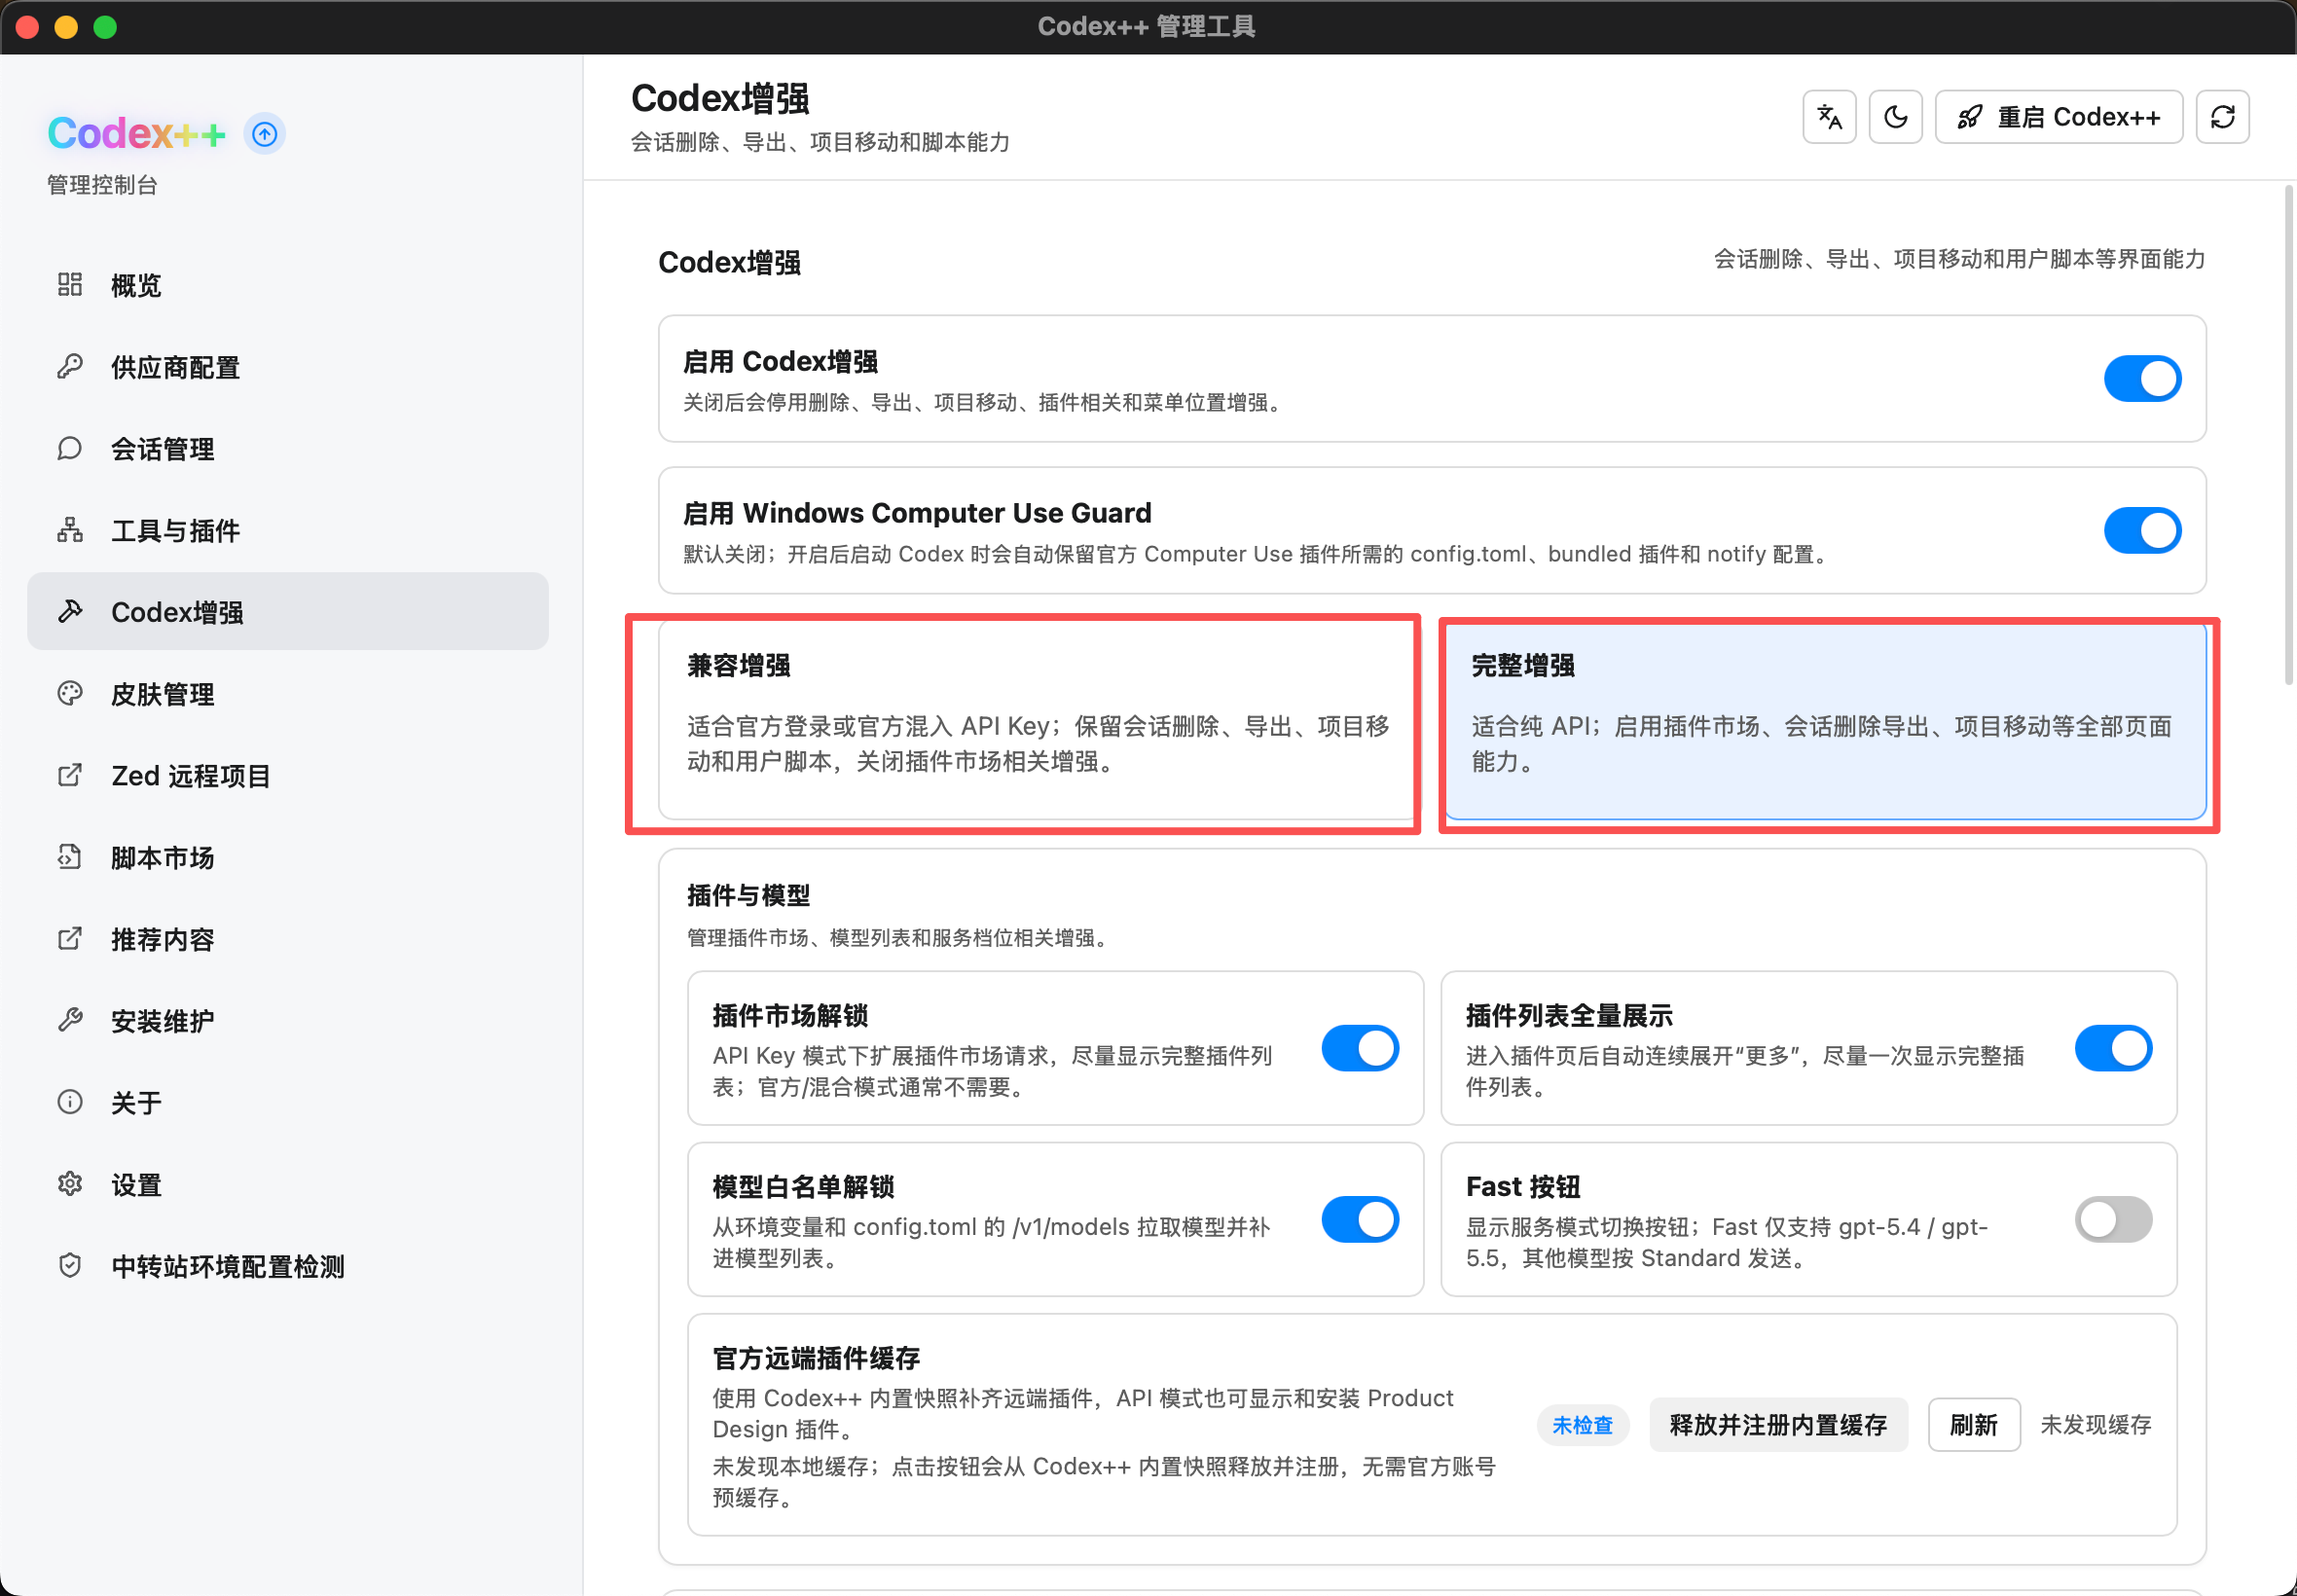Open the 关于 page
Image resolution: width=2297 pixels, height=1596 pixels.
pyautogui.click(x=288, y=1103)
